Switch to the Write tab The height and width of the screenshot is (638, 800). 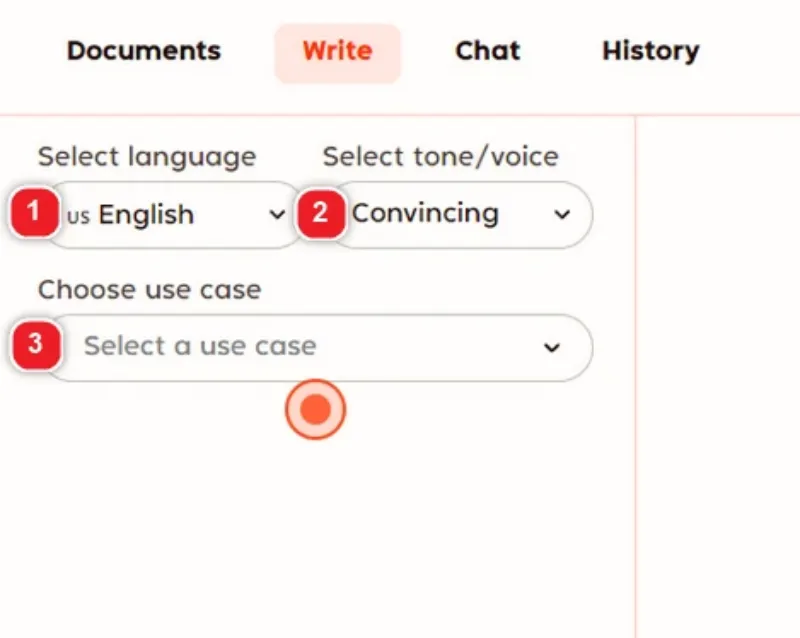click(x=338, y=53)
